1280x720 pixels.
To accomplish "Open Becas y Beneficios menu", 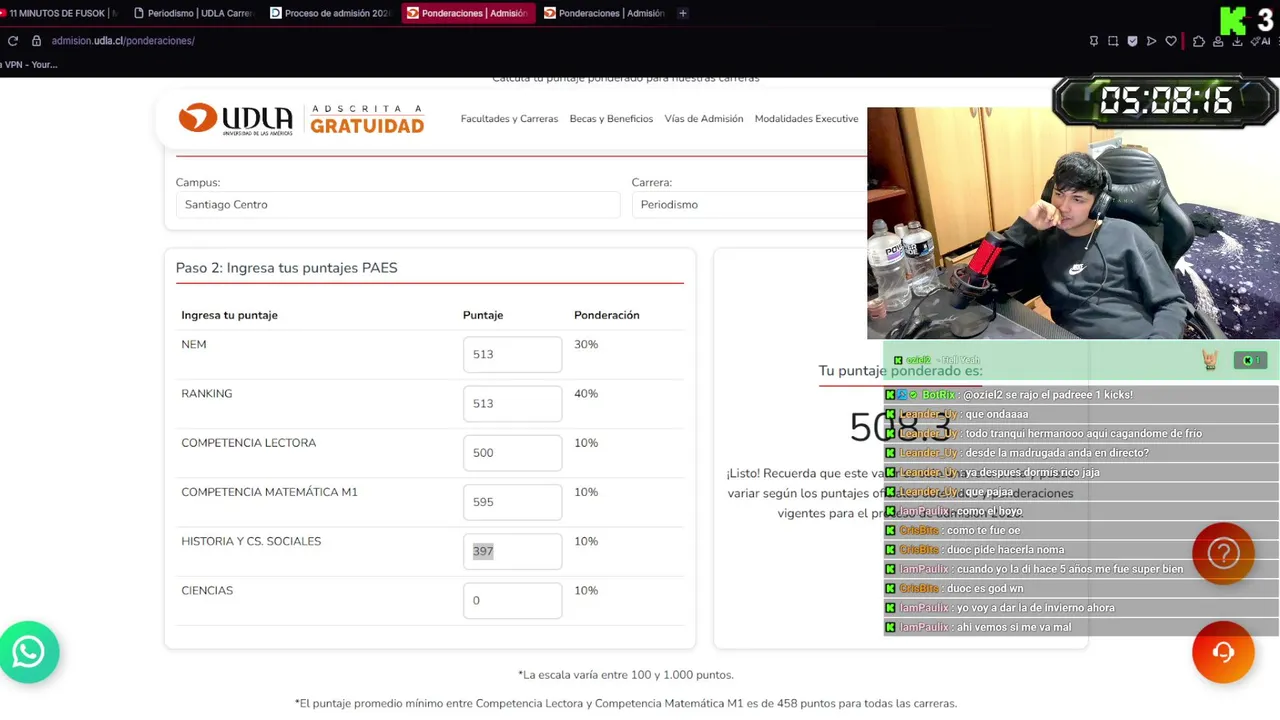I will click(x=611, y=119).
